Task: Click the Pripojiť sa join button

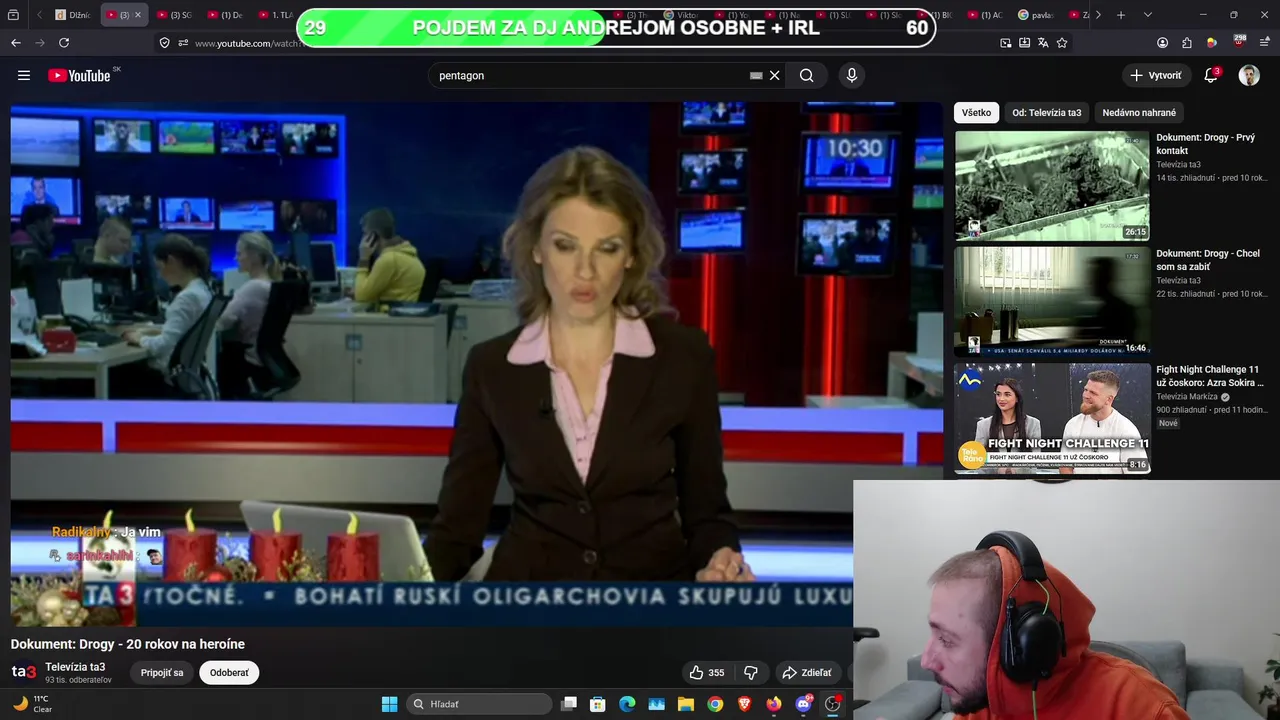Action: (x=162, y=673)
